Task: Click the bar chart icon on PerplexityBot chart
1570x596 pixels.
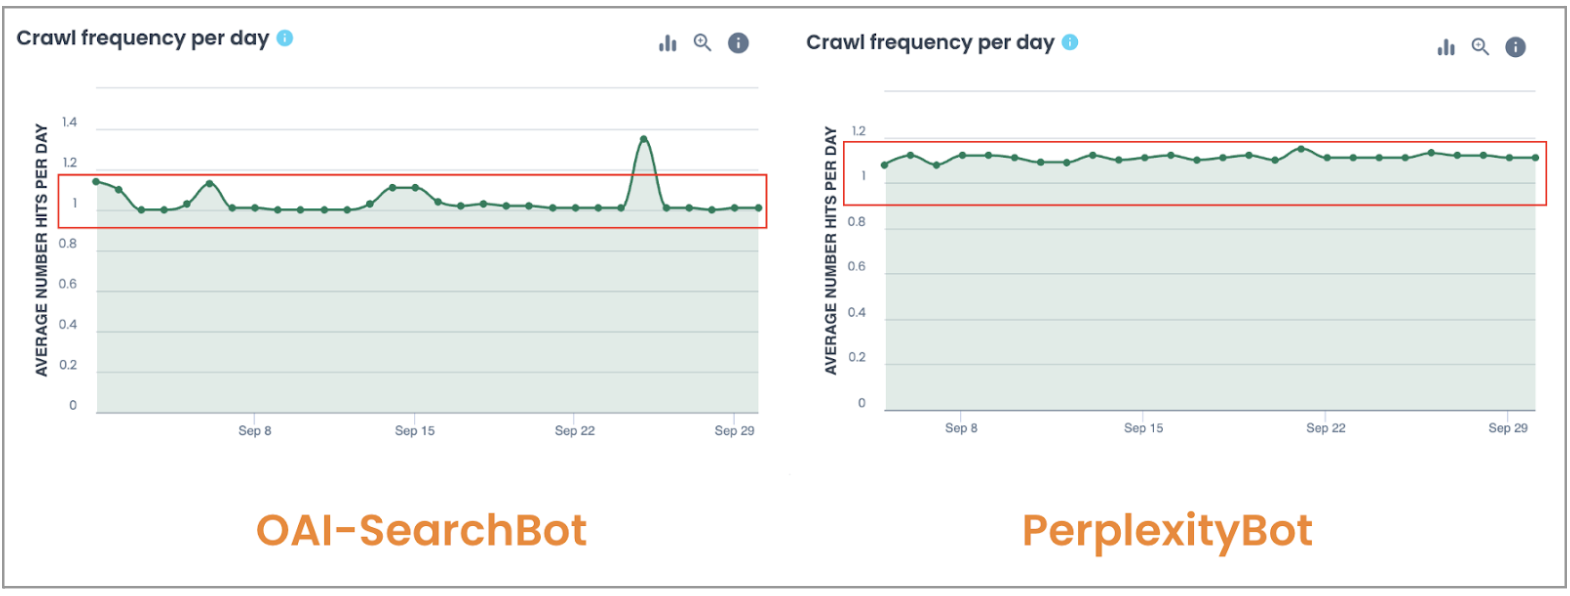Action: coord(1446,46)
